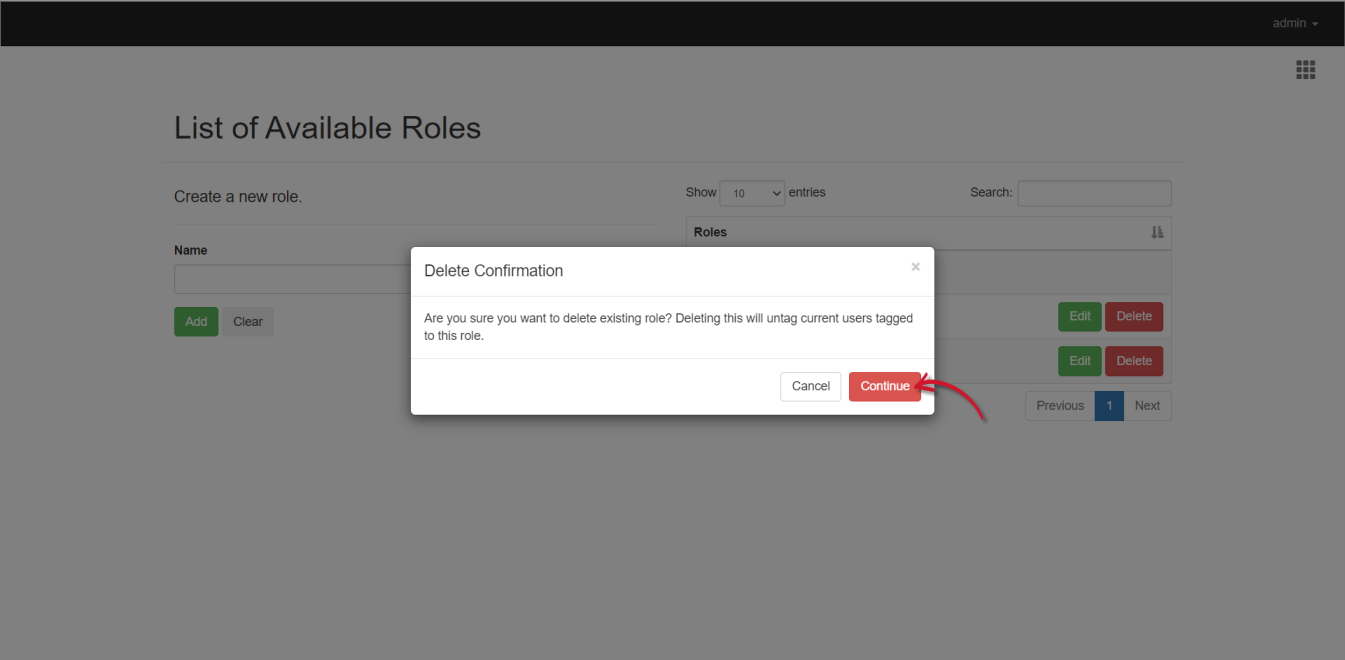This screenshot has width=1345, height=660.
Task: Click the Roles column header label
Action: click(710, 232)
